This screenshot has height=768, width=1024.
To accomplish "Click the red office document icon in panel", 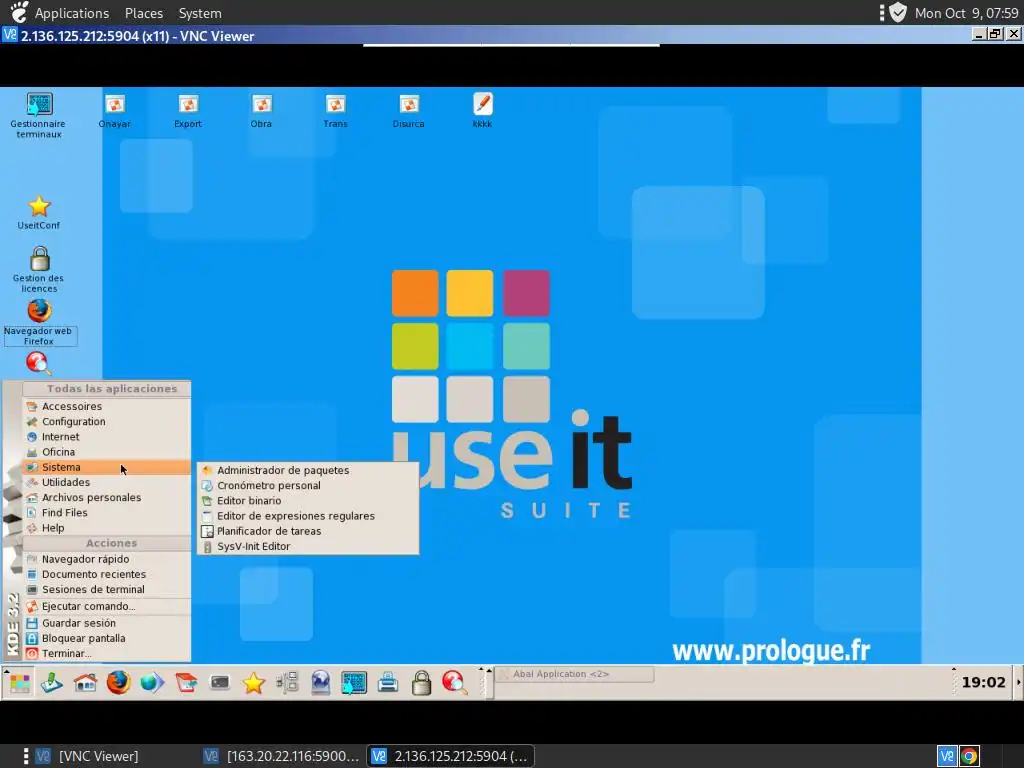I will click(186, 683).
